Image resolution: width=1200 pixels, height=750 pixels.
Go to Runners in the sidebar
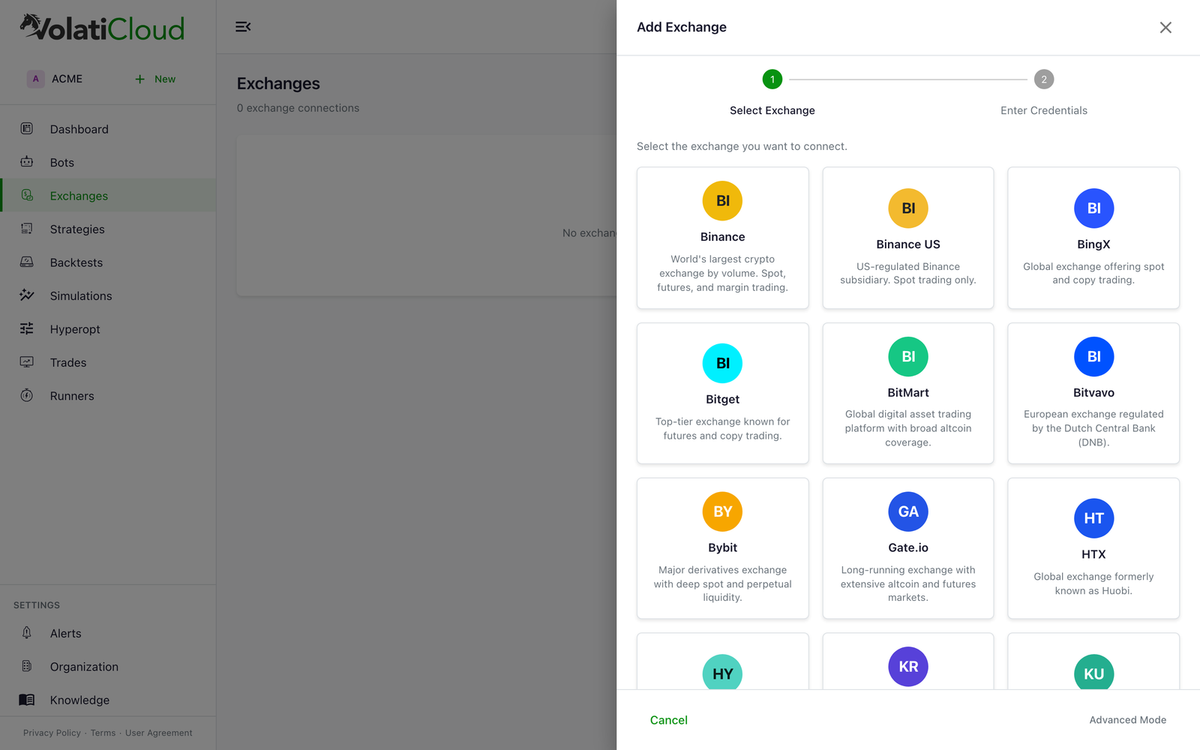pyautogui.click(x=108, y=396)
